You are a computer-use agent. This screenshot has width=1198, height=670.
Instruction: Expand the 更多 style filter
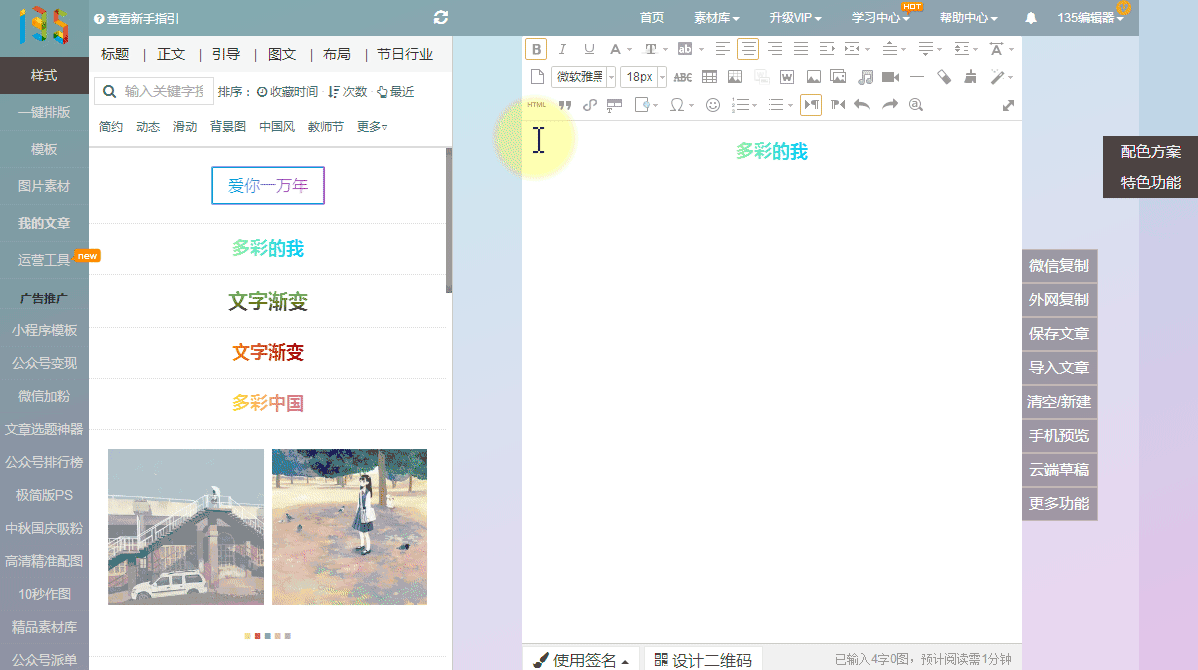point(372,127)
